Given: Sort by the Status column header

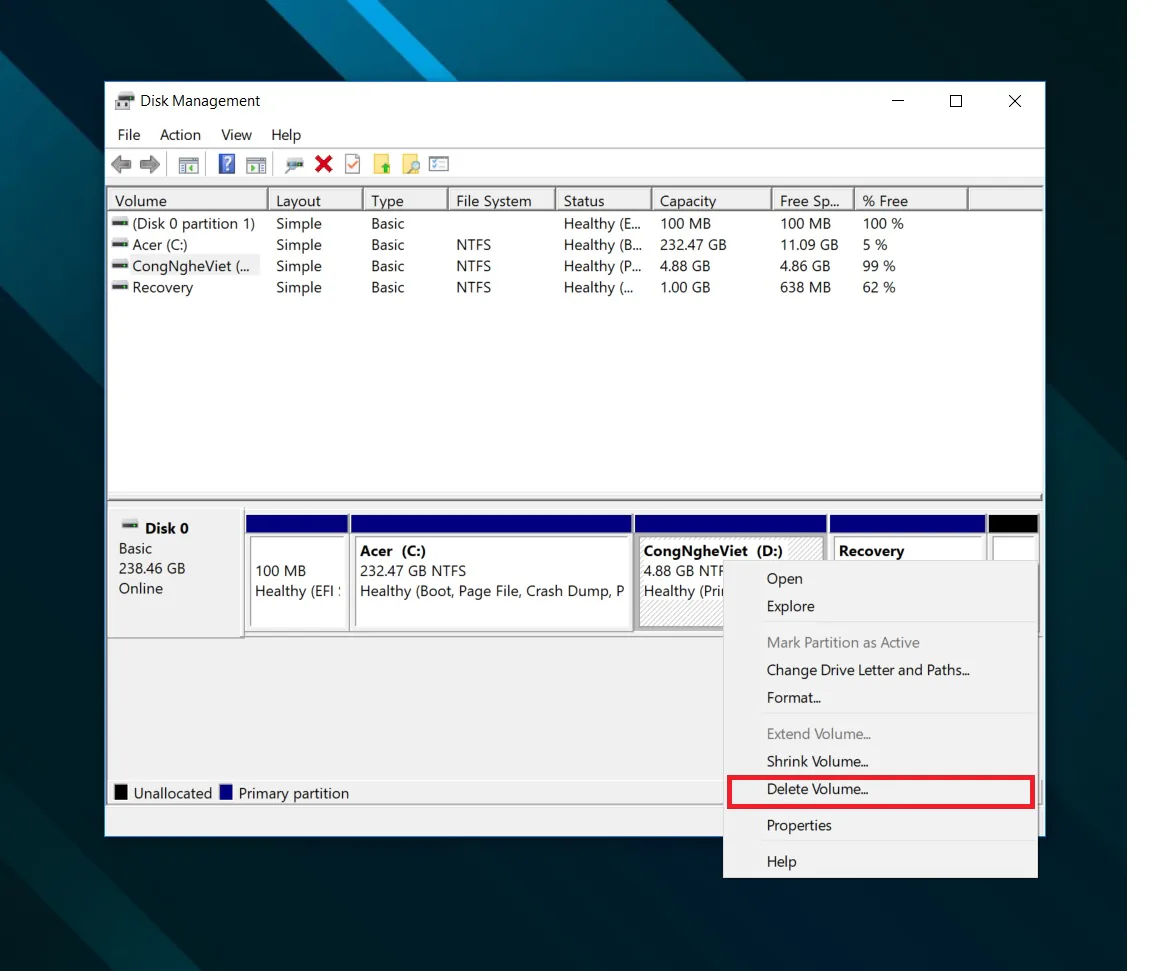Looking at the screenshot, I should tap(603, 201).
